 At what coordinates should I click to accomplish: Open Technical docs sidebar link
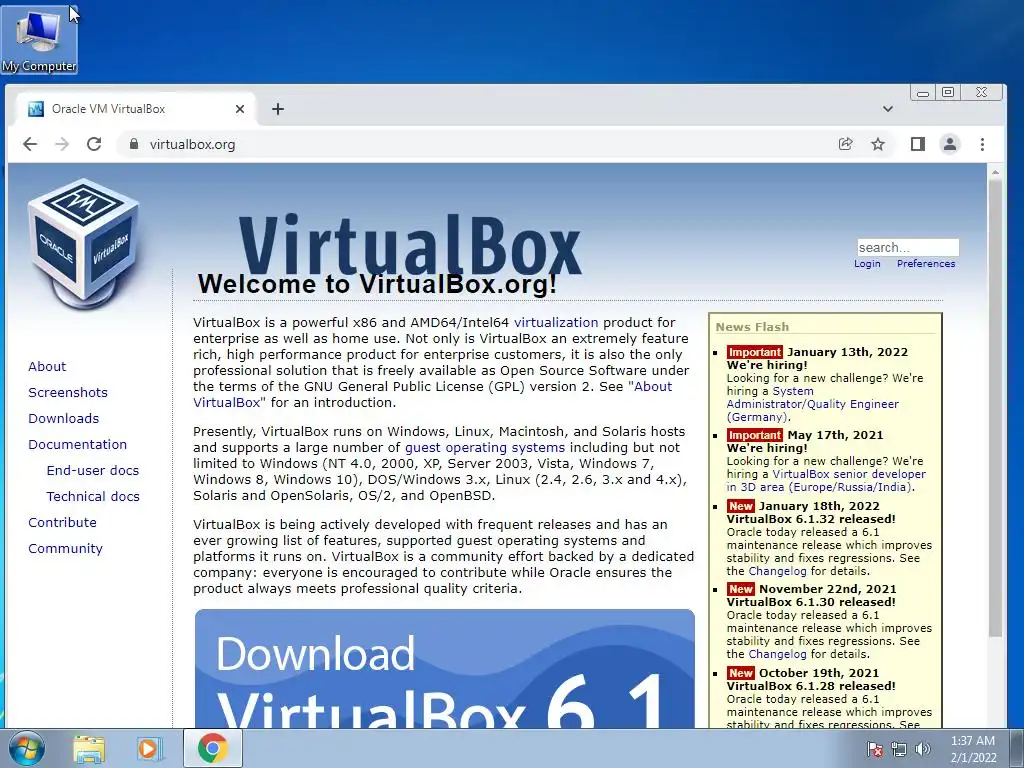coord(93,497)
